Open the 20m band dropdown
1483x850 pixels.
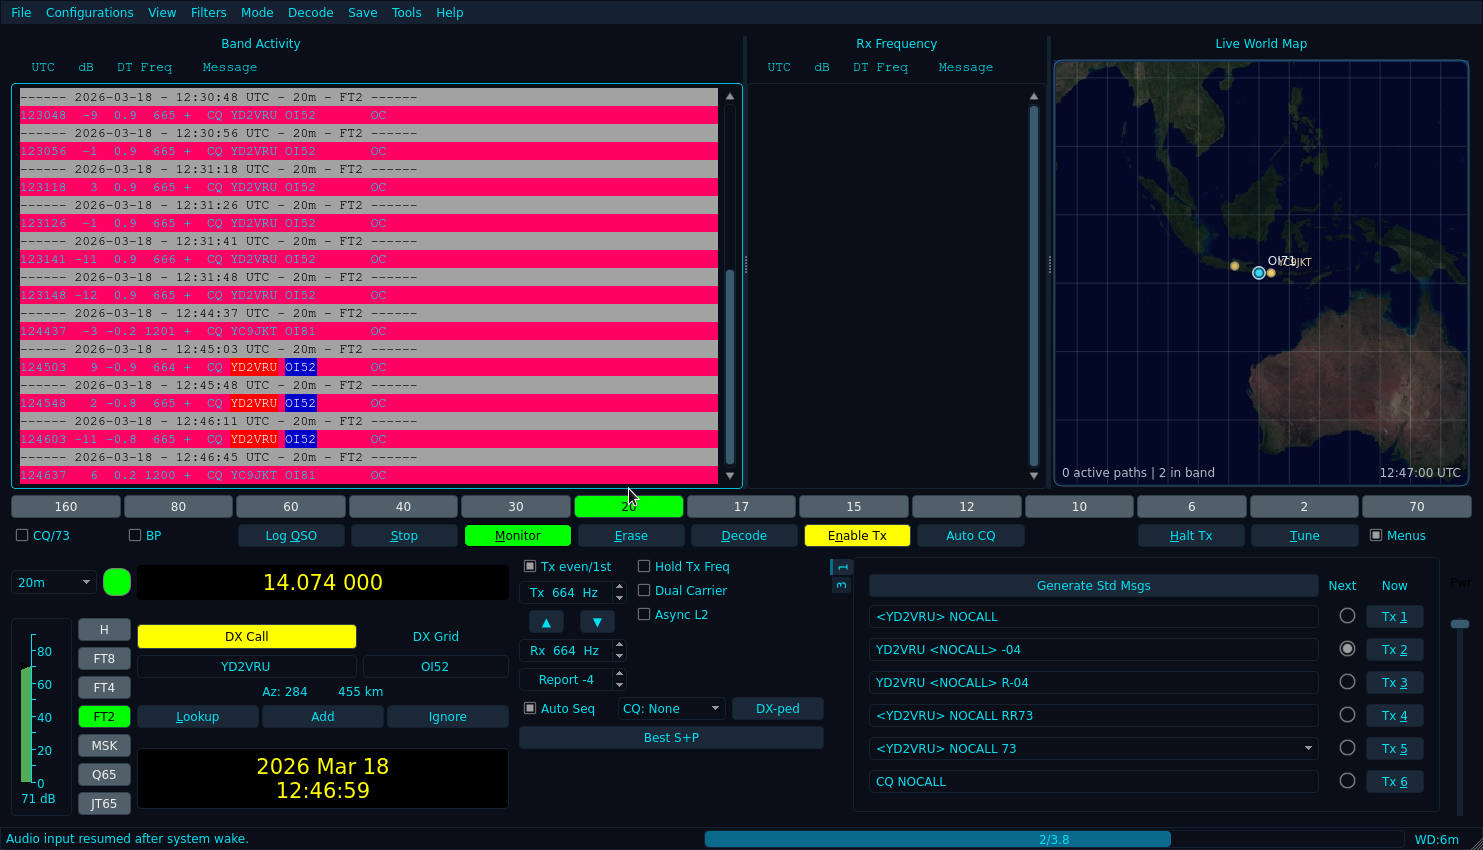click(54, 582)
